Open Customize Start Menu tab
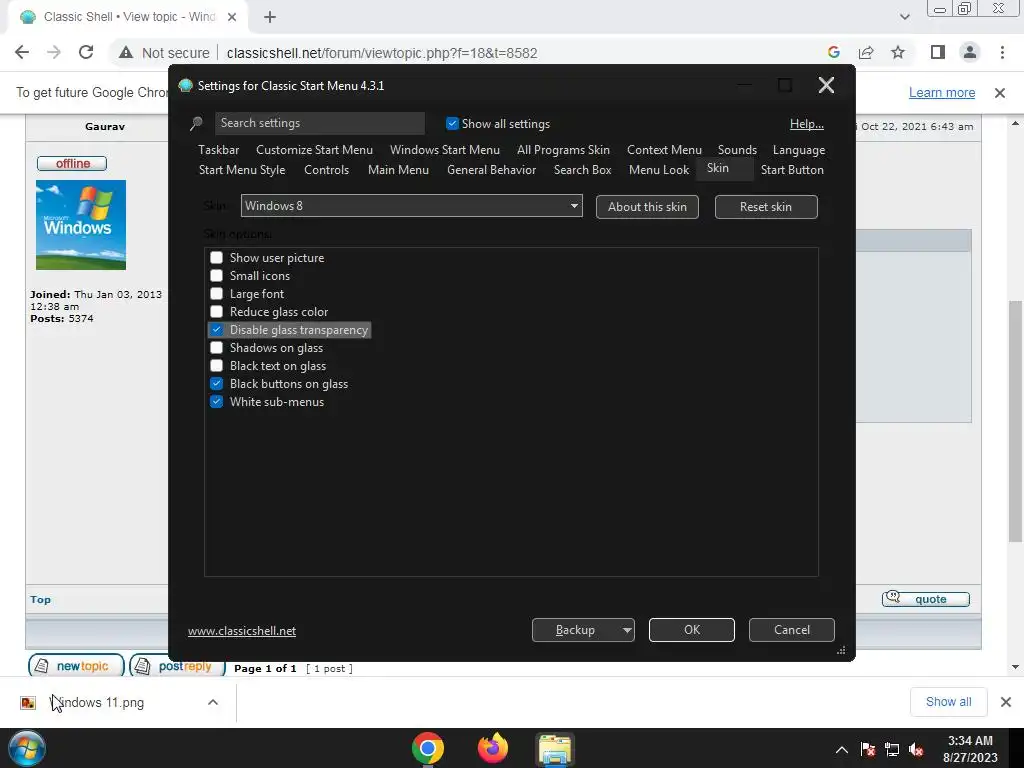This screenshot has height=768, width=1024. pyautogui.click(x=314, y=150)
